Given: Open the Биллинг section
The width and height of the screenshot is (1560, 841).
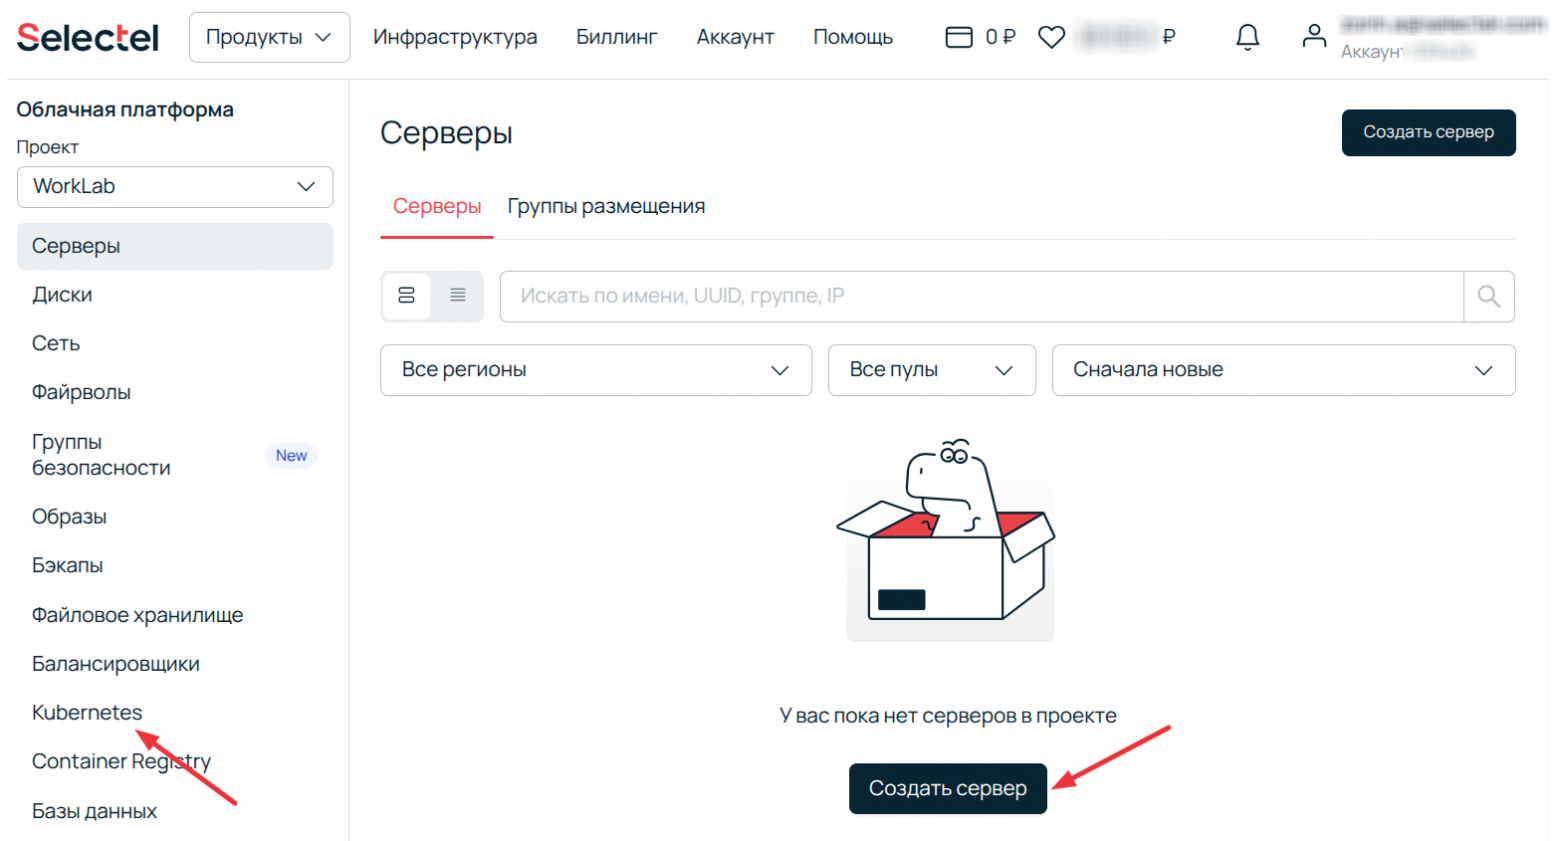Looking at the screenshot, I should [x=616, y=36].
